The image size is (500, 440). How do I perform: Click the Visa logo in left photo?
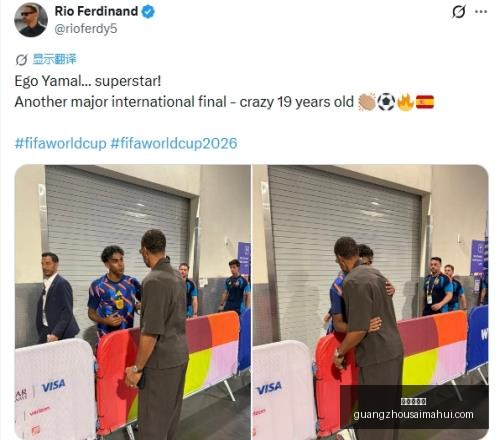(53, 386)
